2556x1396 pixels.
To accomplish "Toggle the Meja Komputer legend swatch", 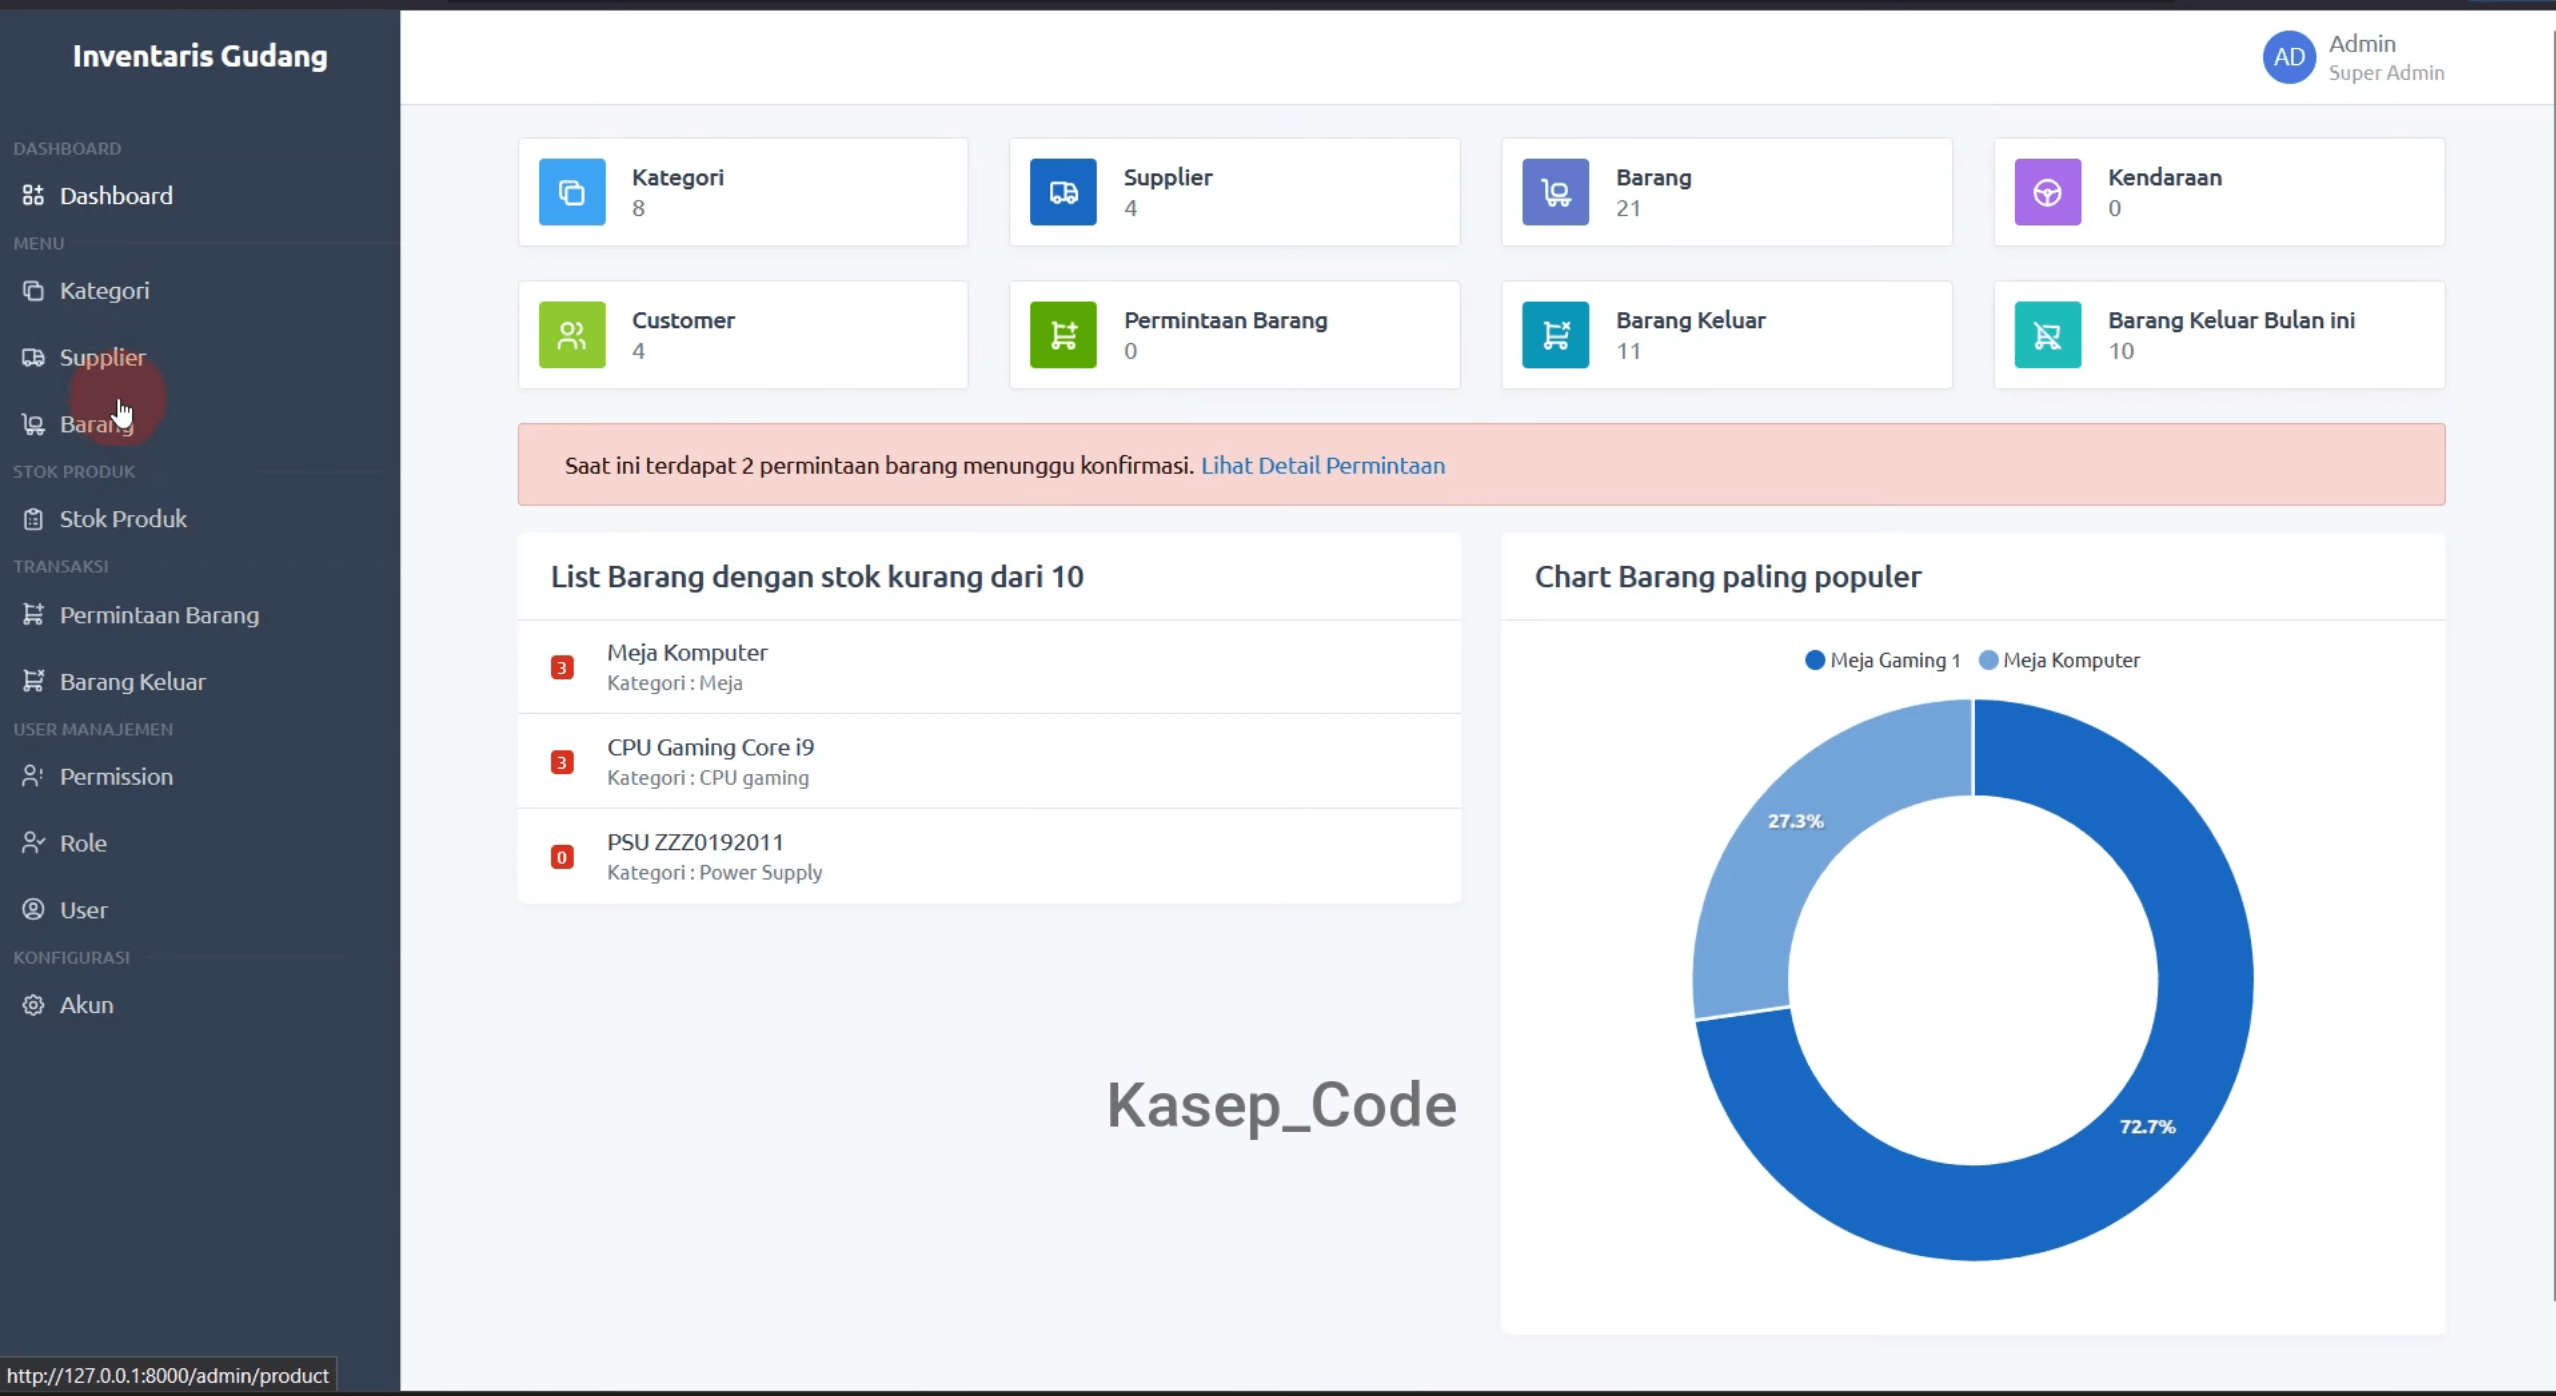I will (x=1988, y=660).
